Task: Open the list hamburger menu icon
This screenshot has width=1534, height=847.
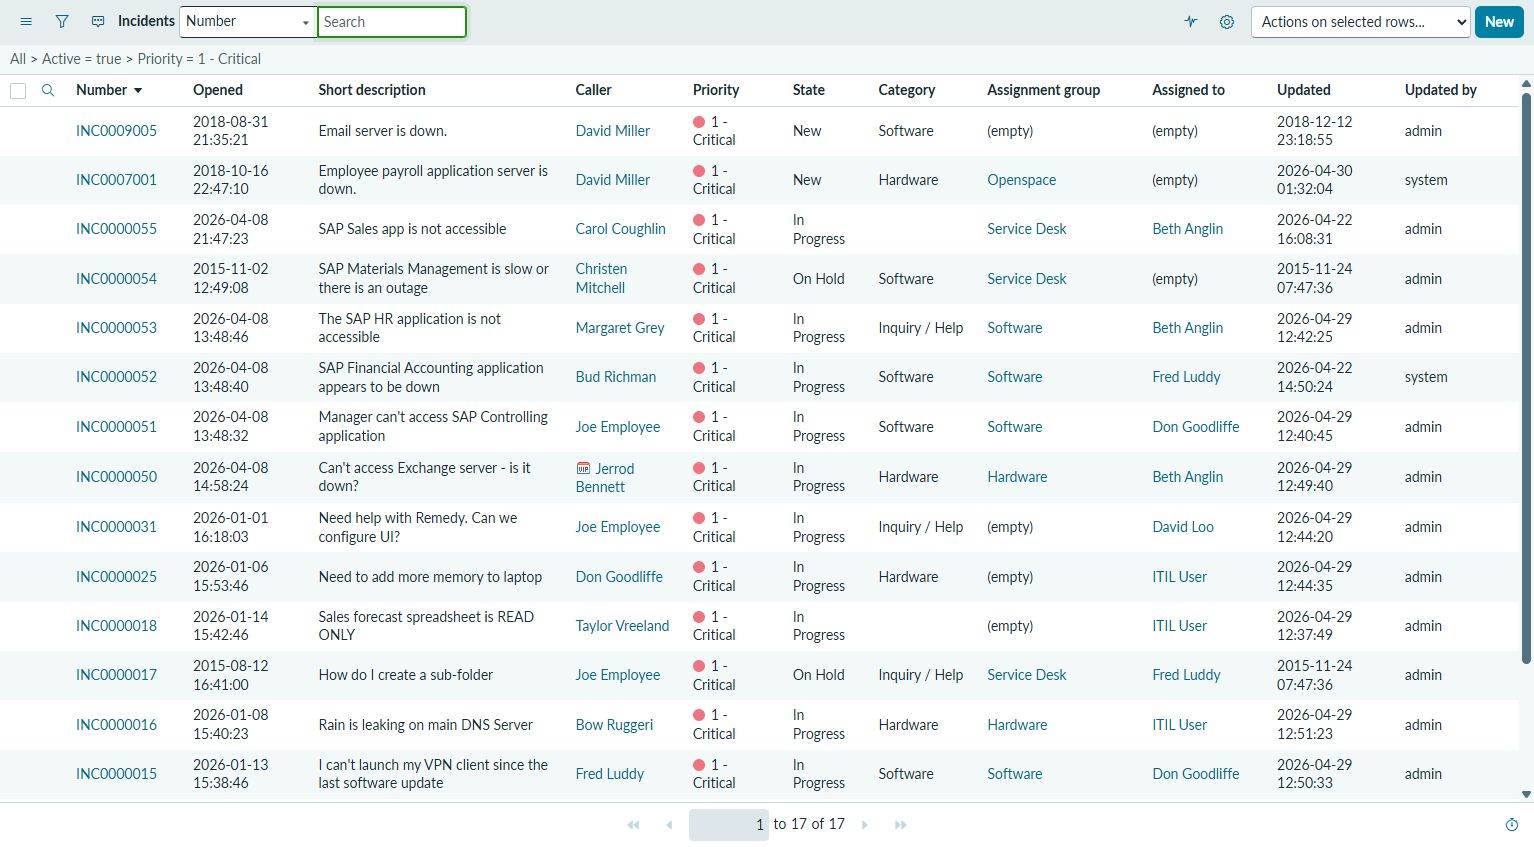Action: (26, 21)
